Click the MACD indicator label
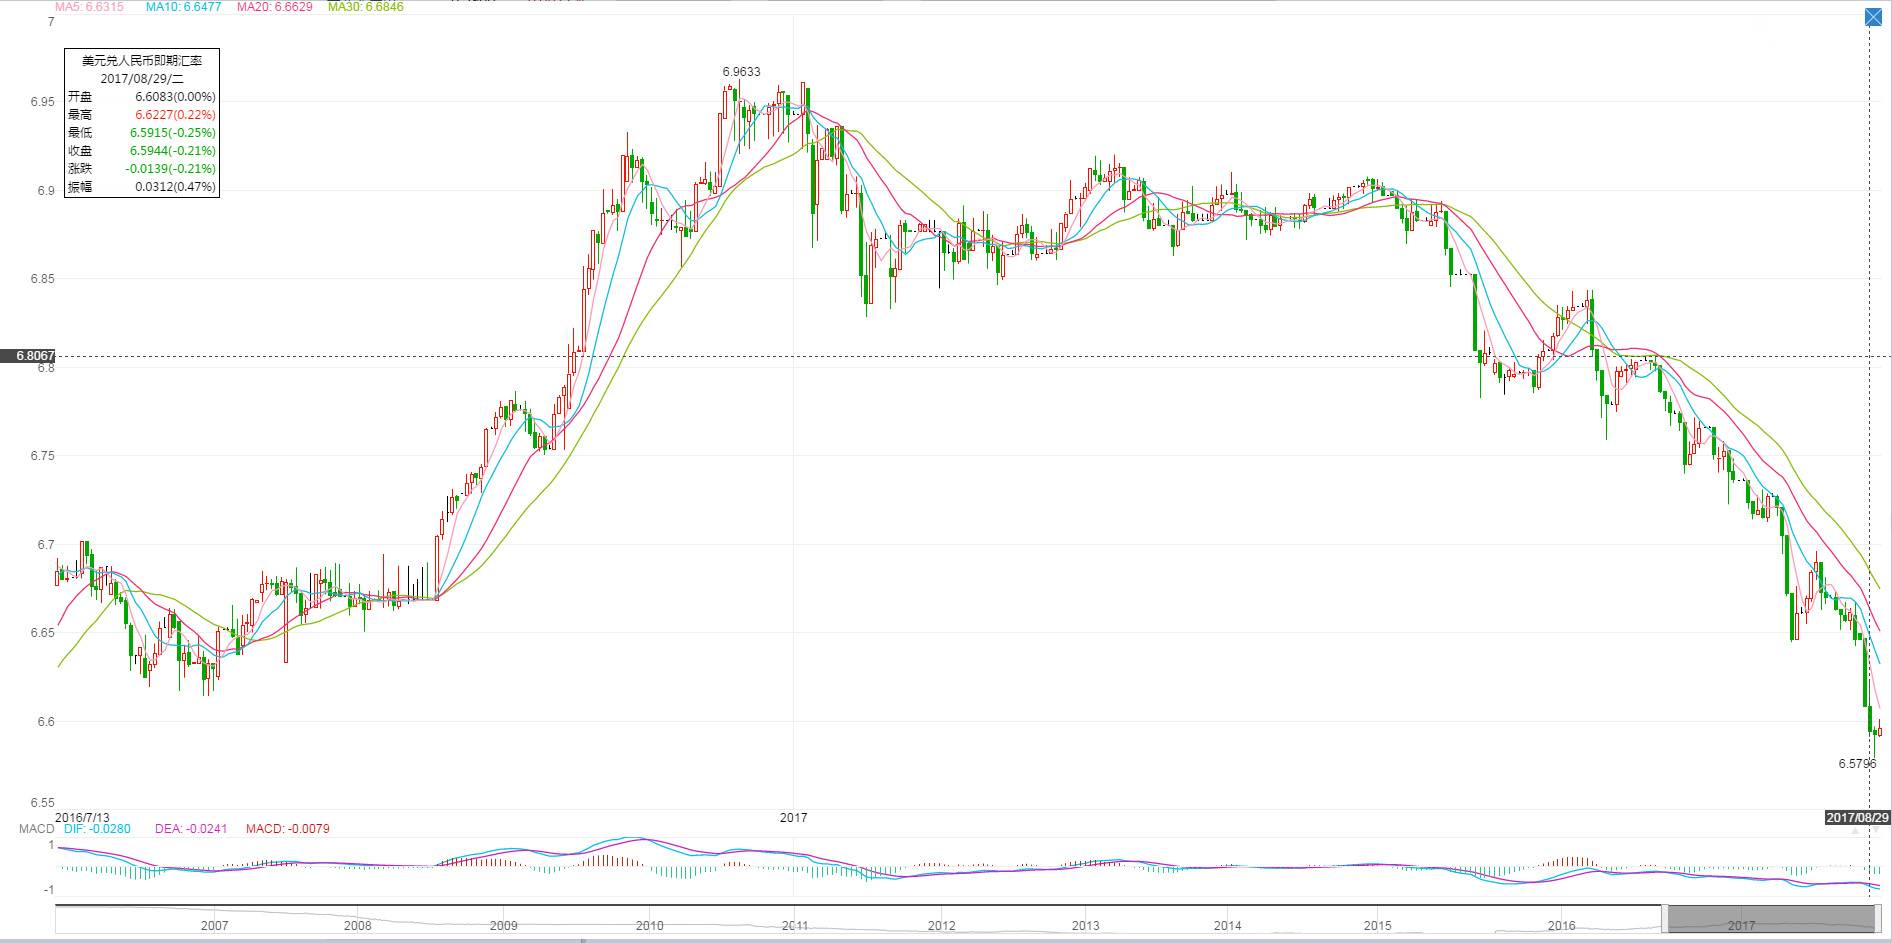The width and height of the screenshot is (1892, 943). click(x=36, y=829)
